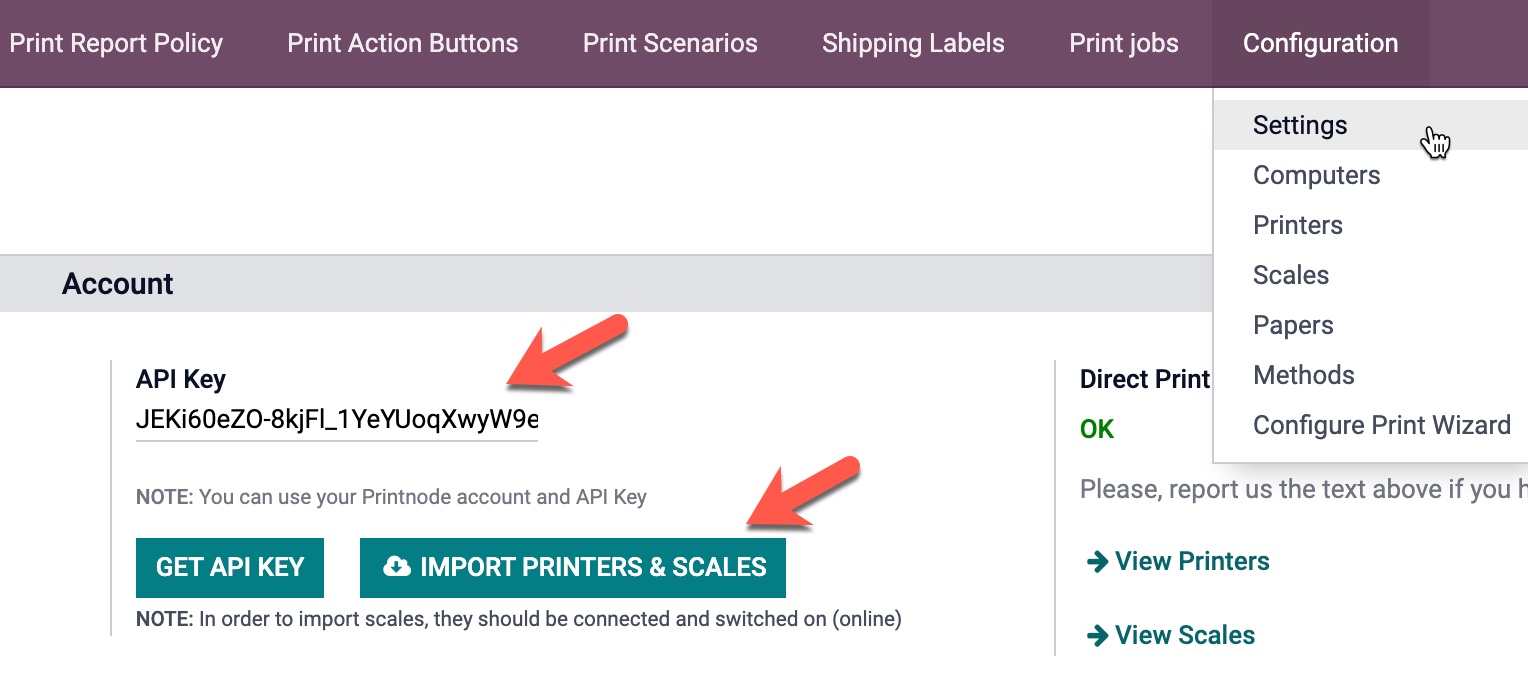The width and height of the screenshot is (1528, 688).
Task: Open Papers from the Configuration dropdown
Action: pyautogui.click(x=1293, y=325)
